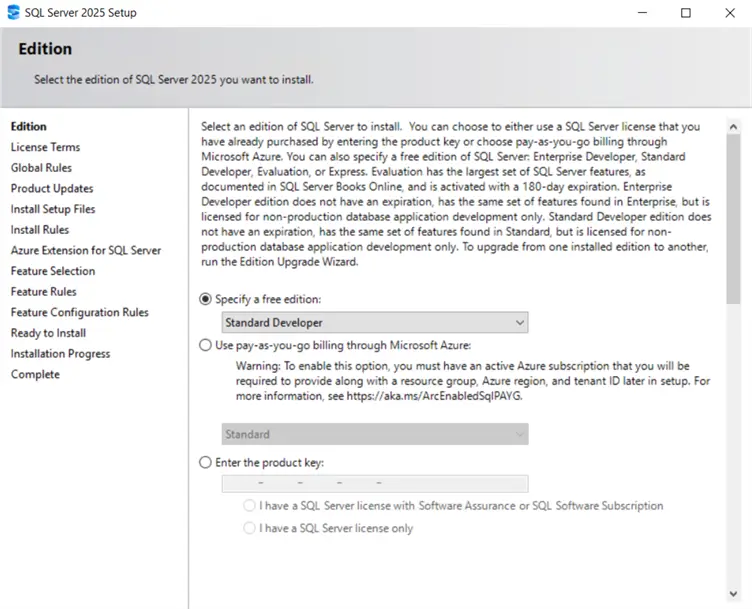The image size is (752, 609).
Task: Open the Standard Developer edition dropdown
Action: click(375, 322)
